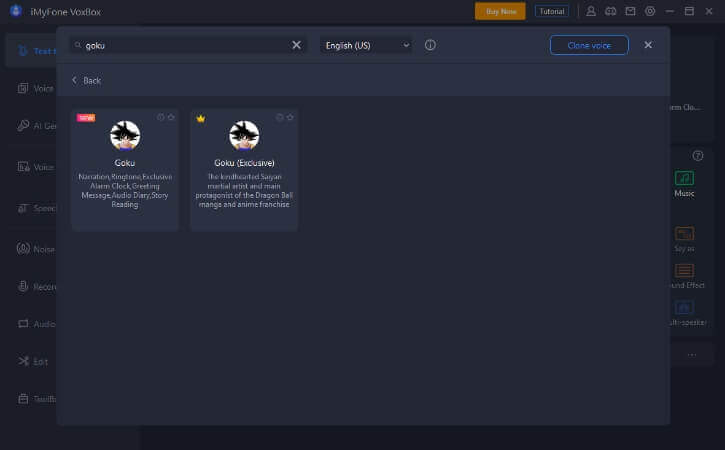Screen dimensions: 725x450
Task: Click the iMyFone VoxBox logo
Action: (16, 11)
